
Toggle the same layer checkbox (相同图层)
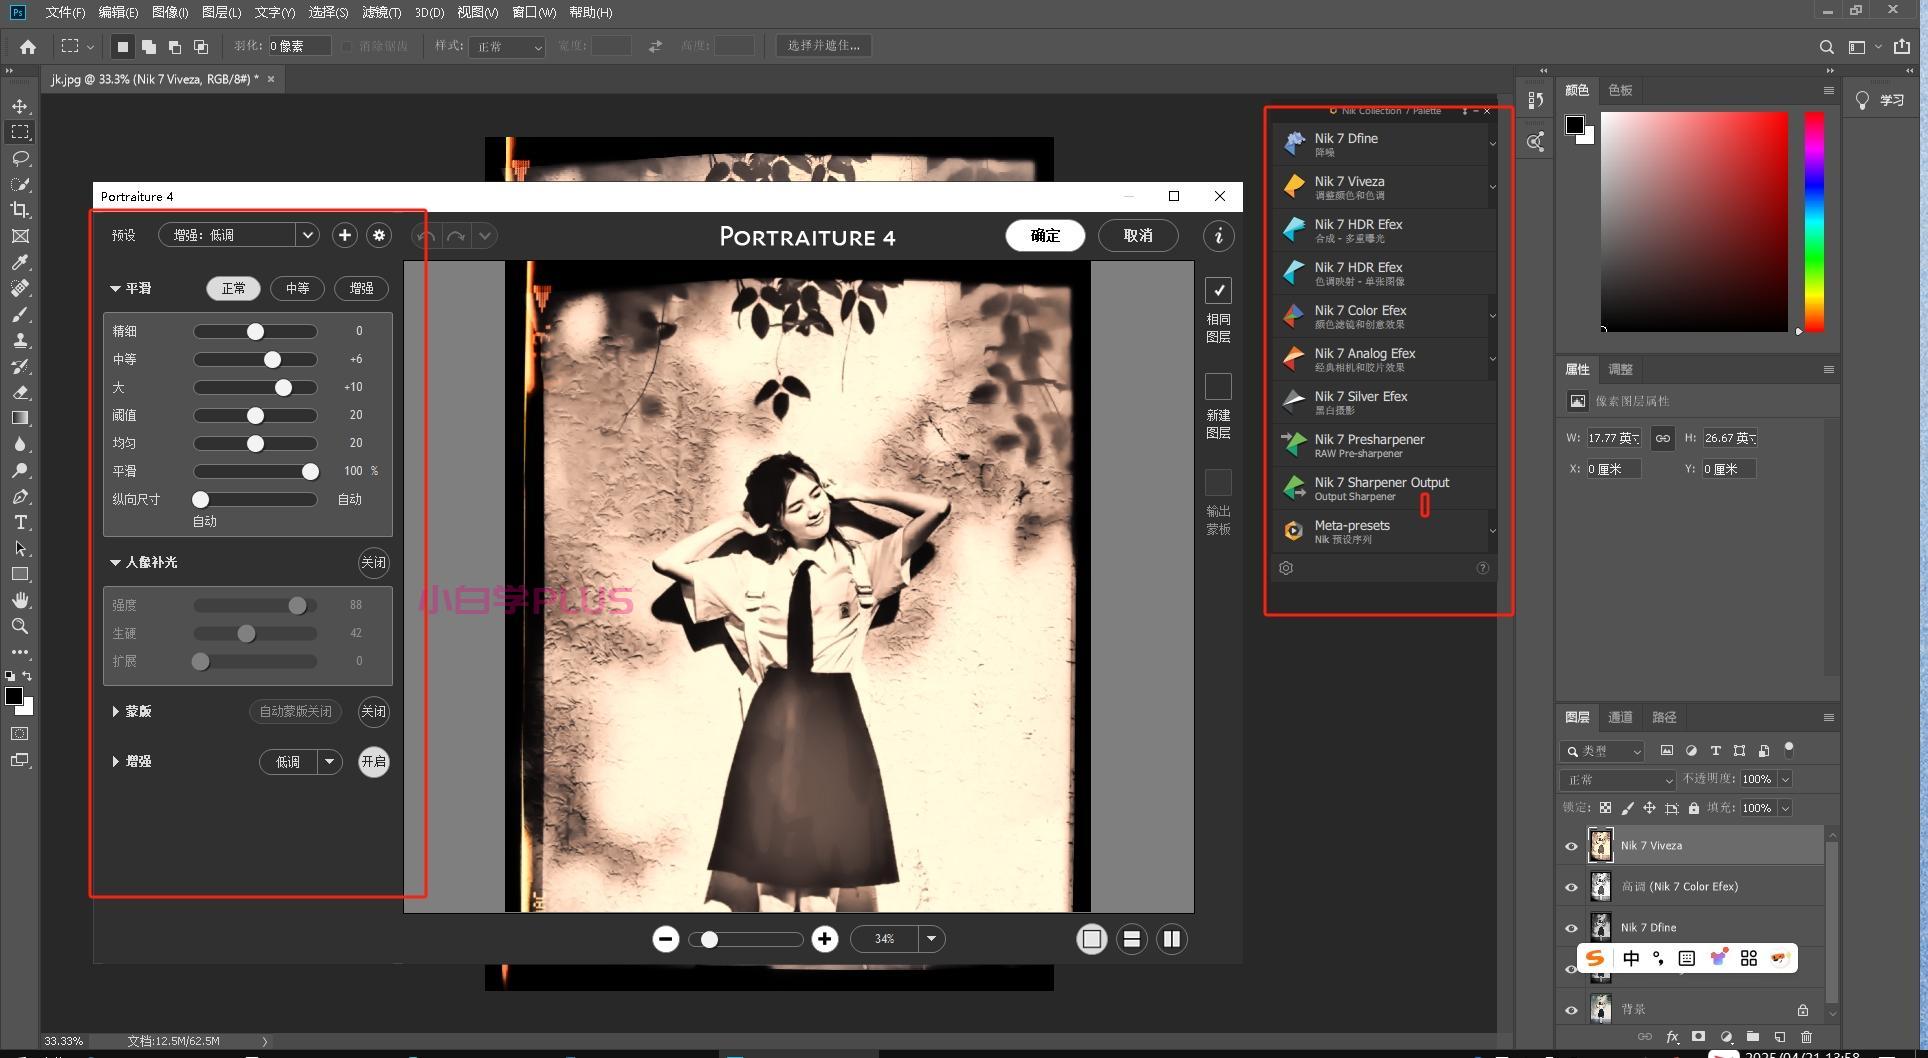1218,291
